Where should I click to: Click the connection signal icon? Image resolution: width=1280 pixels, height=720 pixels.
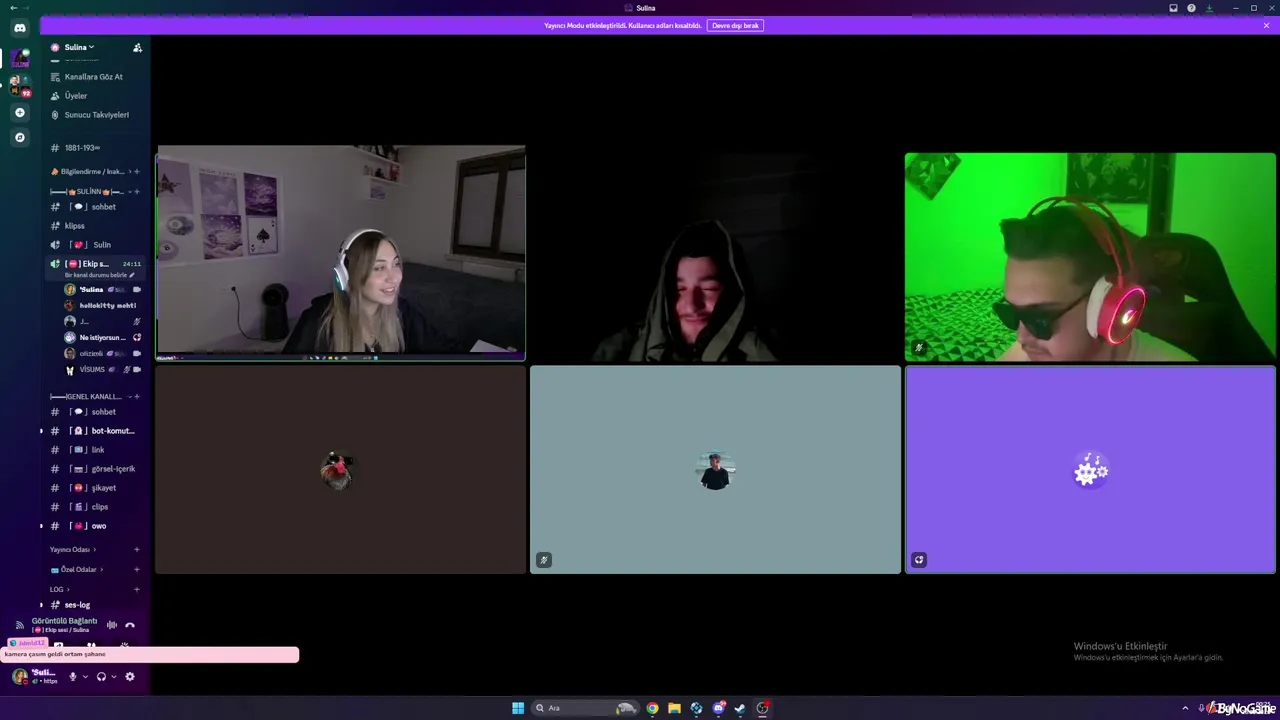20,625
